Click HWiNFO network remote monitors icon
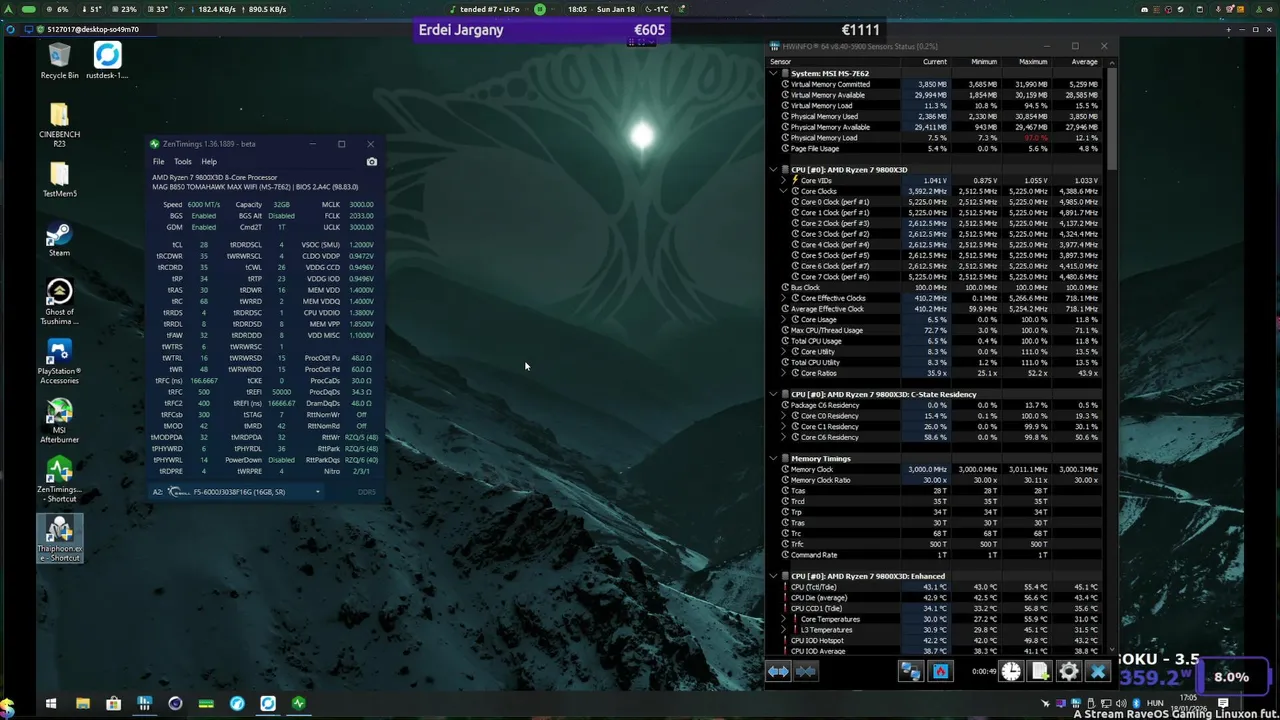Viewport: 1280px width, 720px height. (910, 672)
